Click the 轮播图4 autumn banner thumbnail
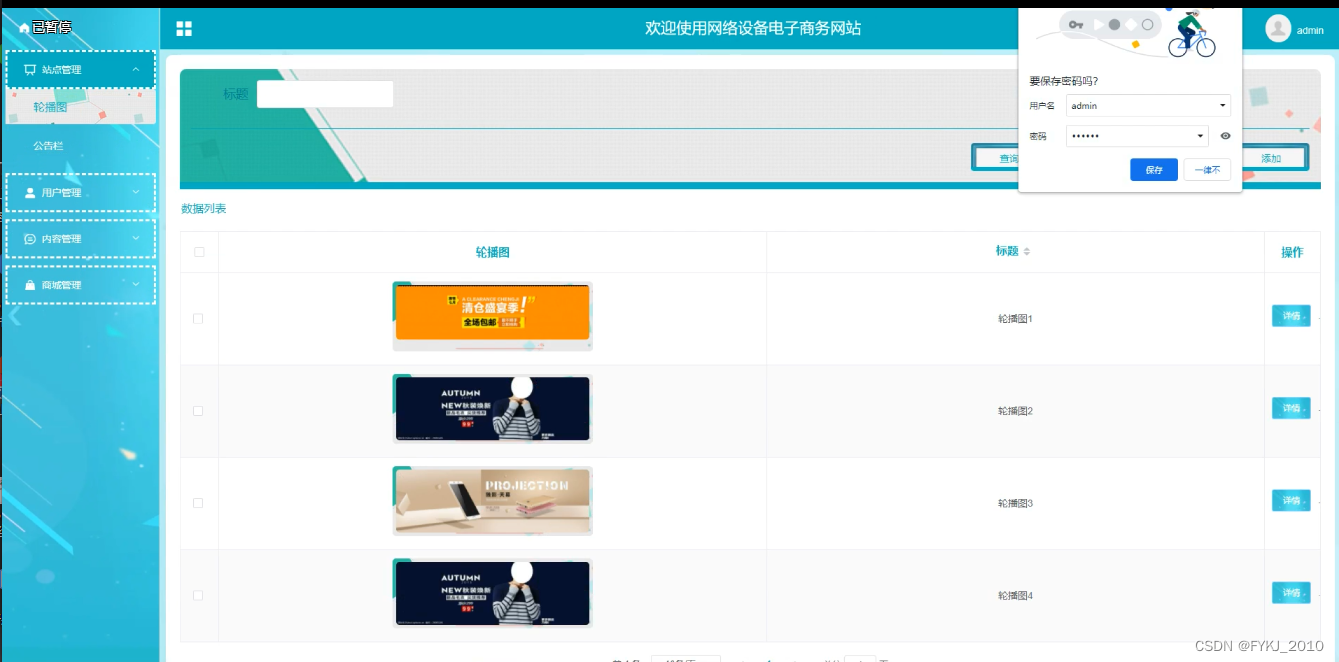 (492, 593)
